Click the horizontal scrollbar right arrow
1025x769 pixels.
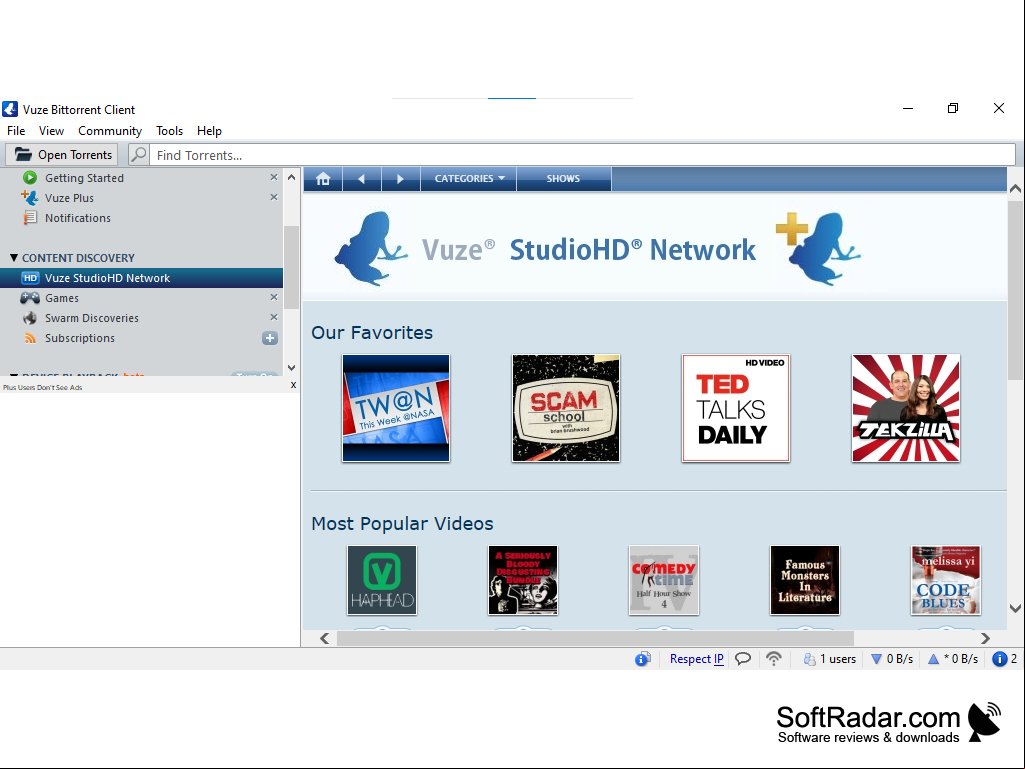[x=985, y=638]
